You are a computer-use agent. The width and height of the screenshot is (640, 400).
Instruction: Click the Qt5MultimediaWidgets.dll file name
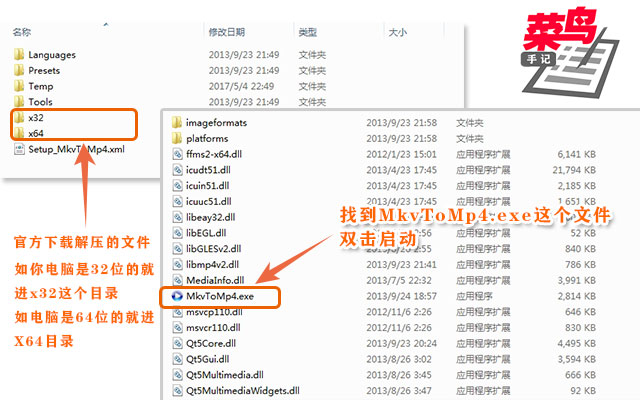[243, 391]
